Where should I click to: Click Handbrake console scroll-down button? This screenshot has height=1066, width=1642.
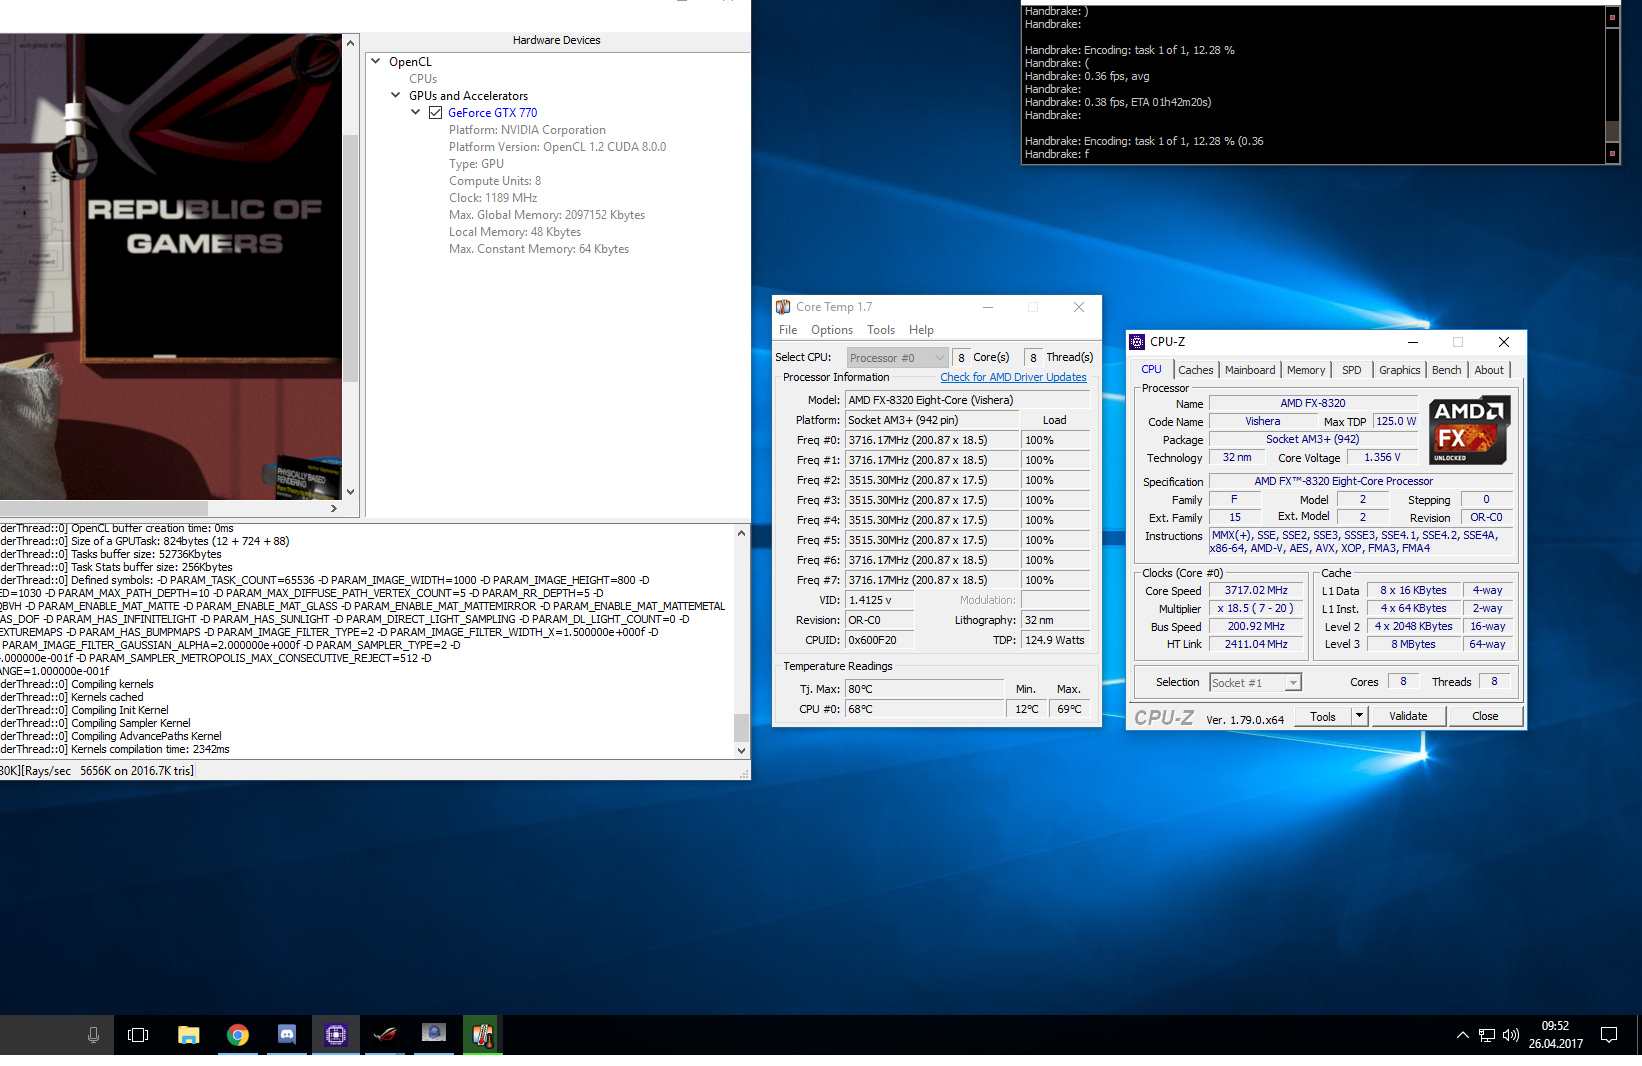click(x=1612, y=153)
